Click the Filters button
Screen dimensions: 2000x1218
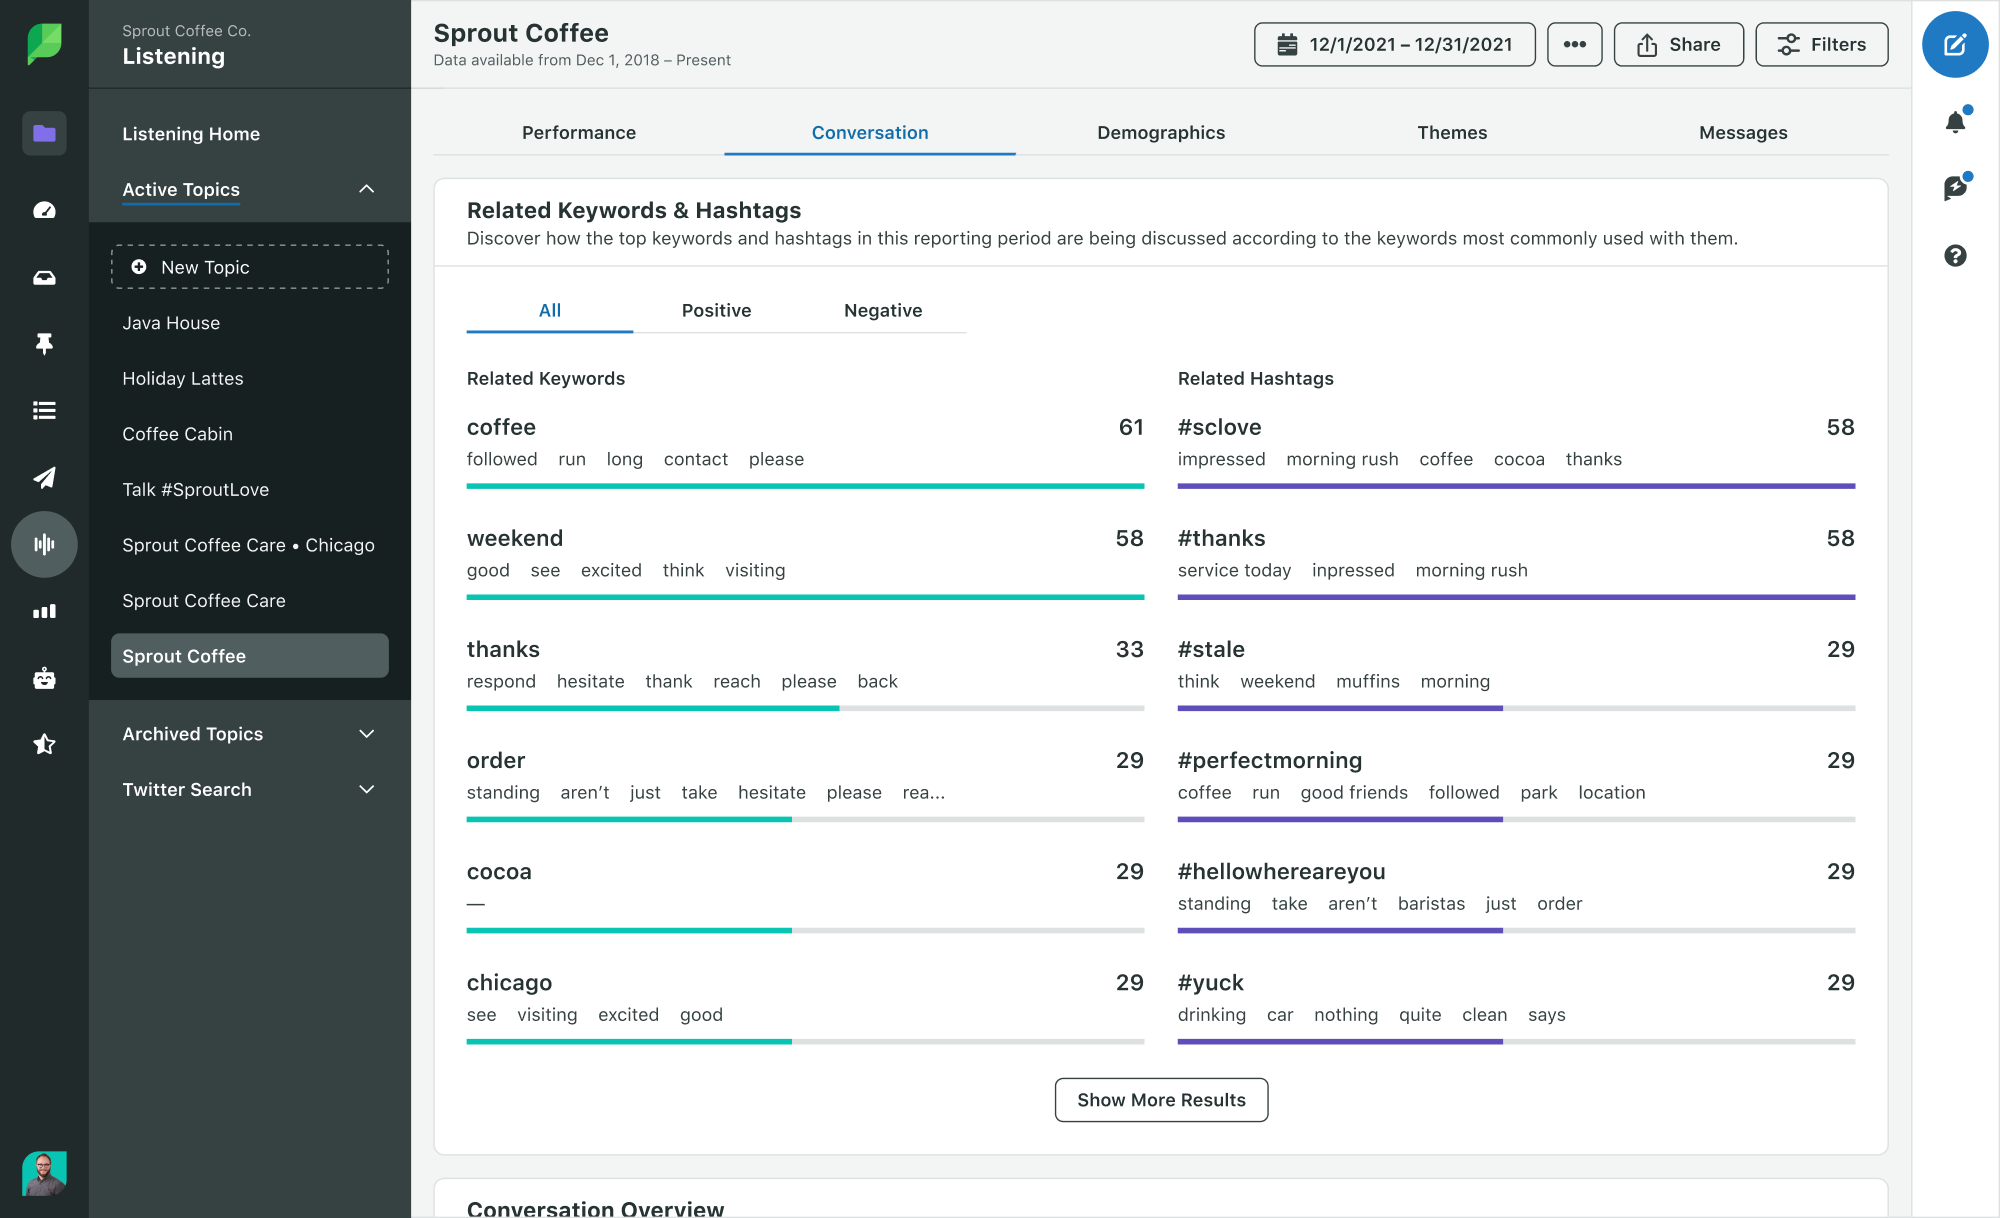click(1821, 43)
